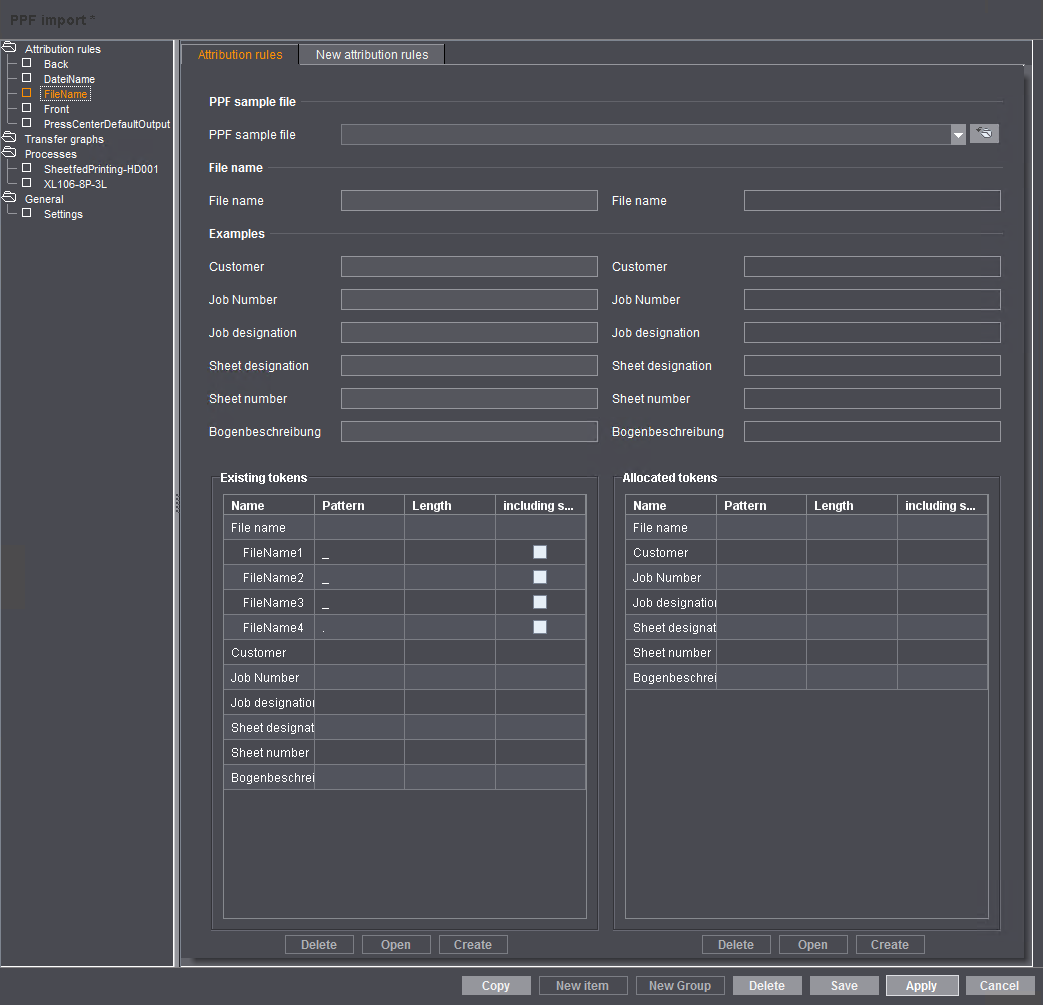Switch to the New attribution rules tab
Screen dimensions: 1043x1005
[x=371, y=54]
